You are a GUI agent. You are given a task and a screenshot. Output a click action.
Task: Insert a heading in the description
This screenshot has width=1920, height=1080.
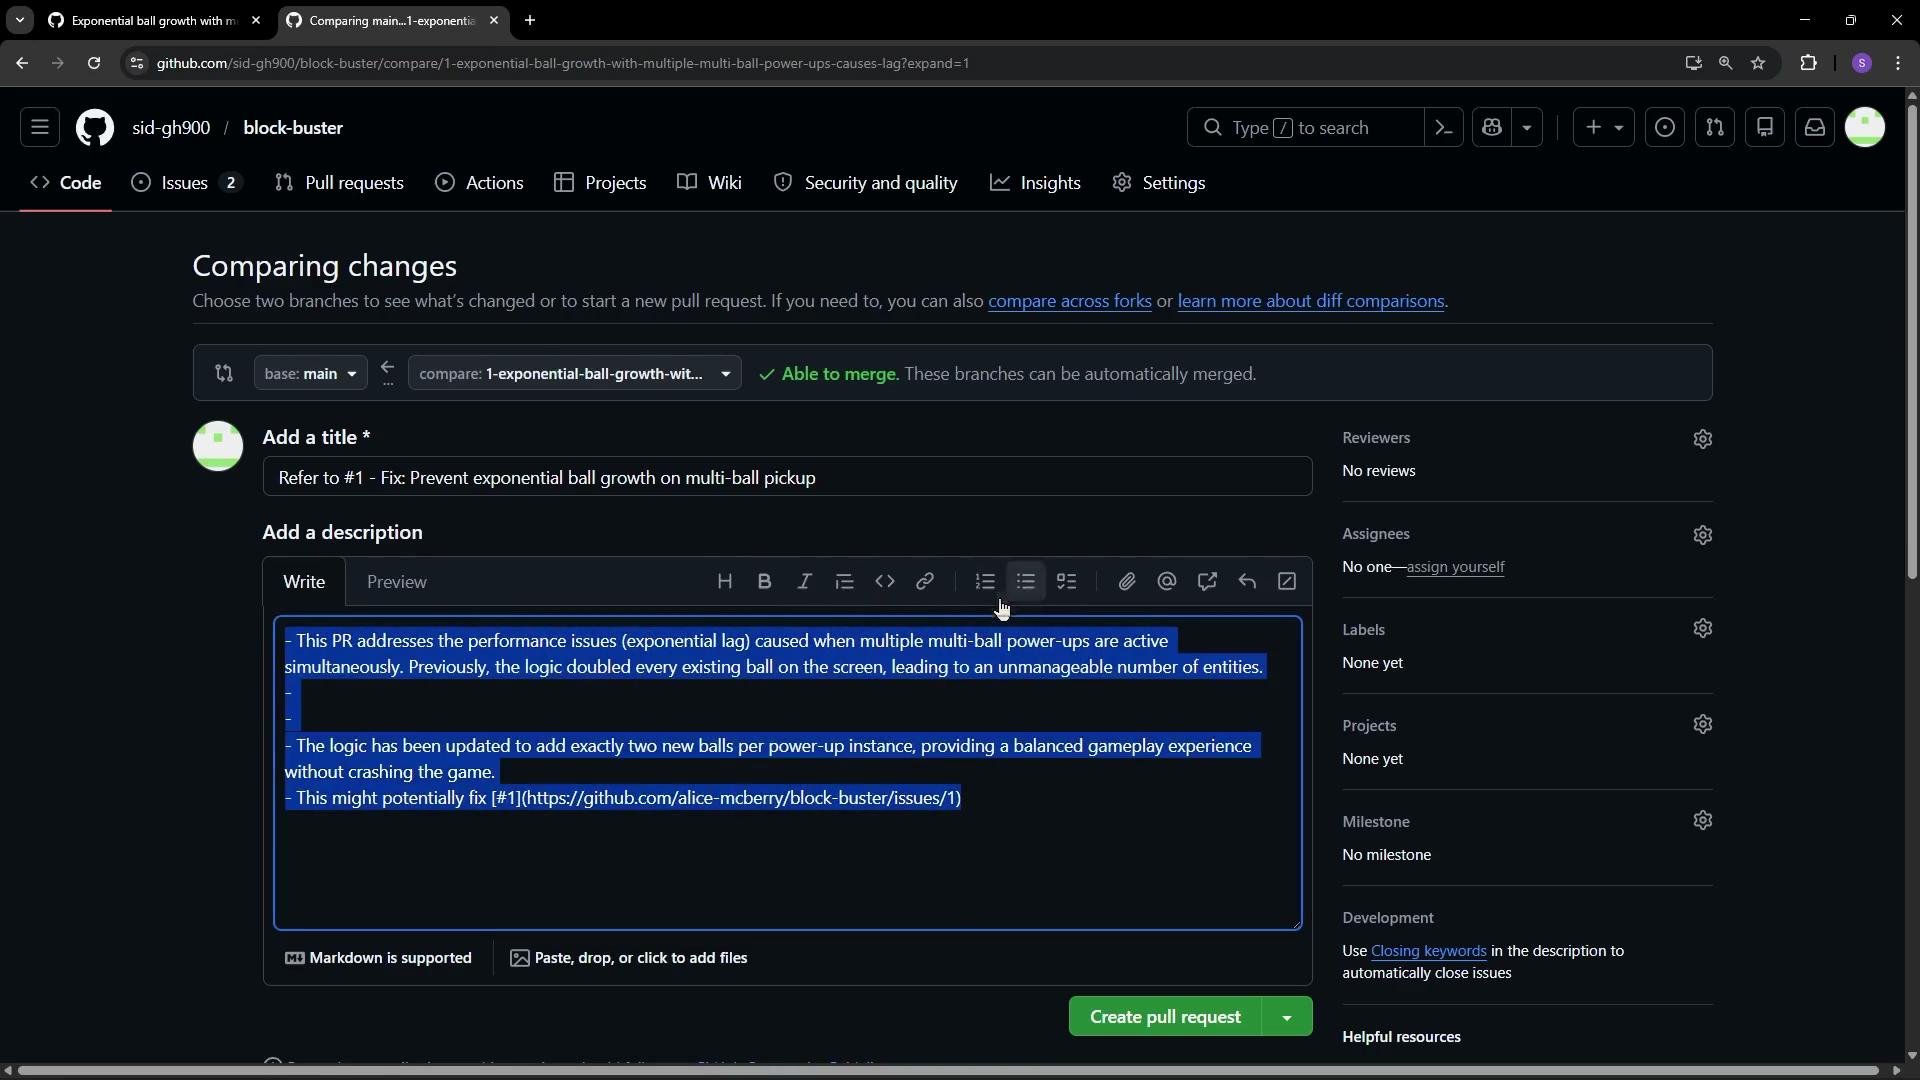pos(725,582)
